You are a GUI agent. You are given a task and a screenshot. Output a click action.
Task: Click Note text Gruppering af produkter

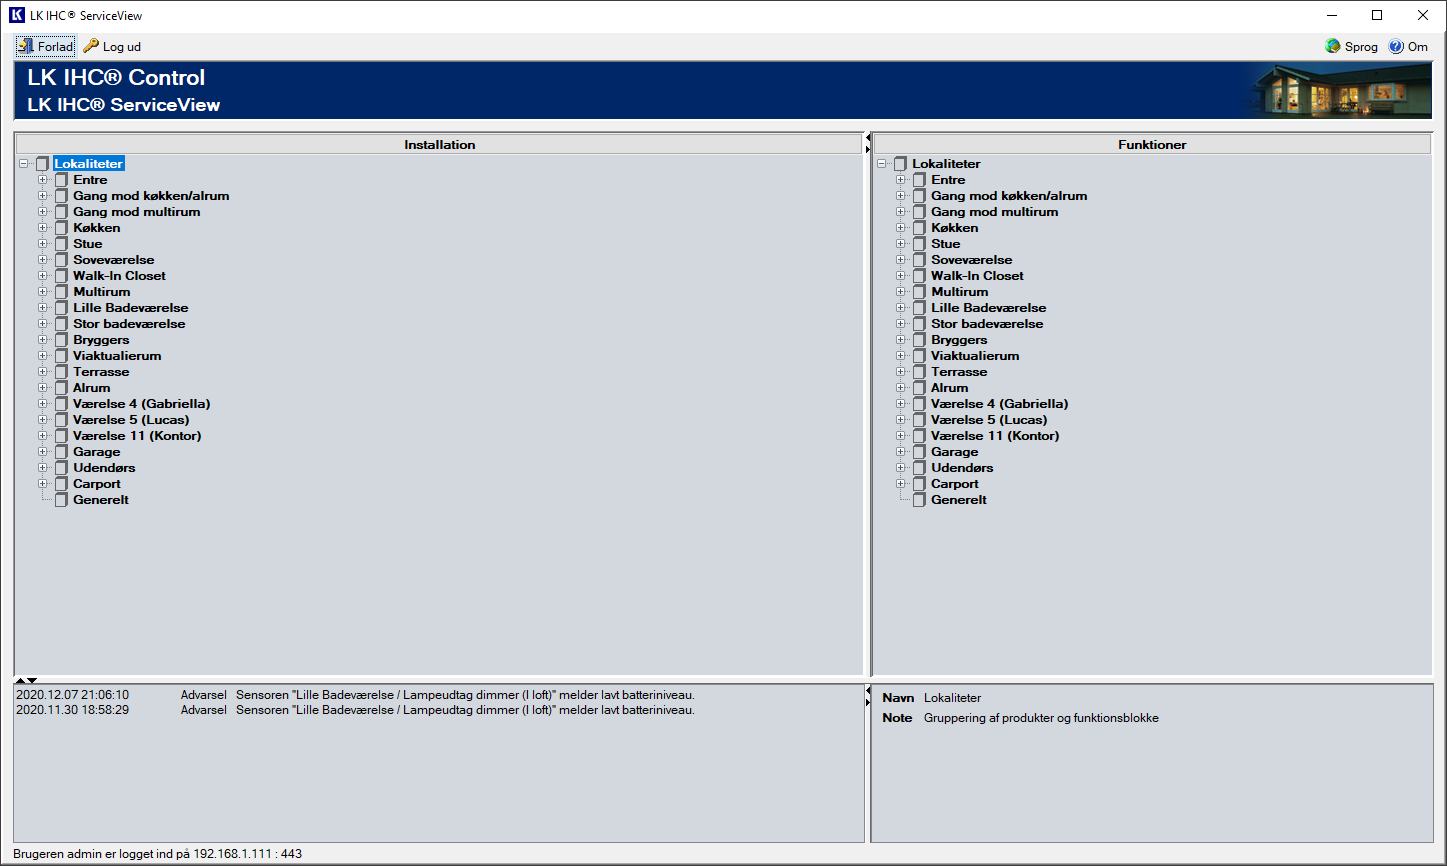[x=1041, y=718]
